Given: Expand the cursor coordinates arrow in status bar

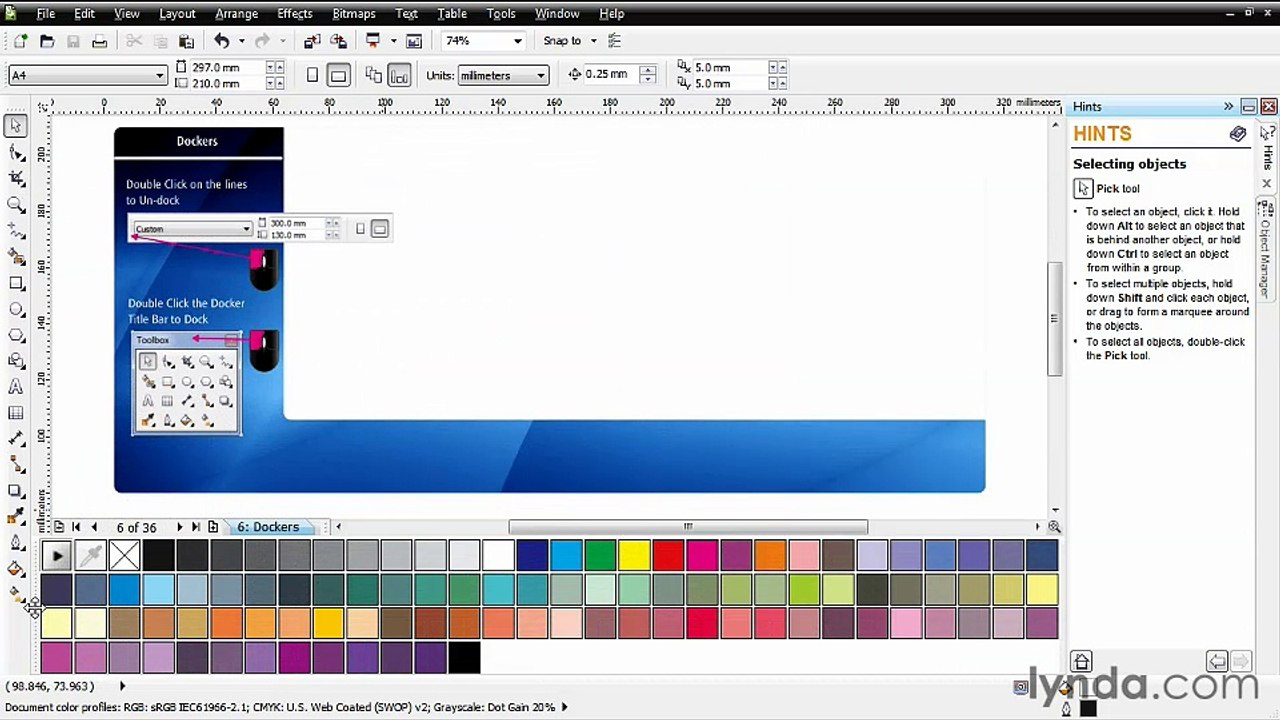Looking at the screenshot, I should (x=122, y=686).
